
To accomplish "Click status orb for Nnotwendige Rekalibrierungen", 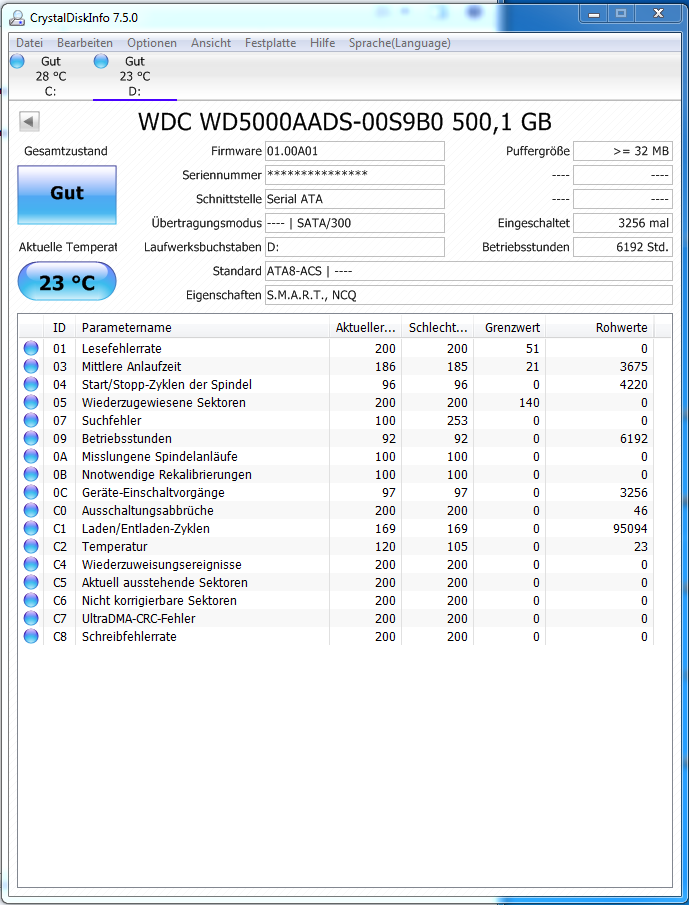I will pyautogui.click(x=31, y=474).
